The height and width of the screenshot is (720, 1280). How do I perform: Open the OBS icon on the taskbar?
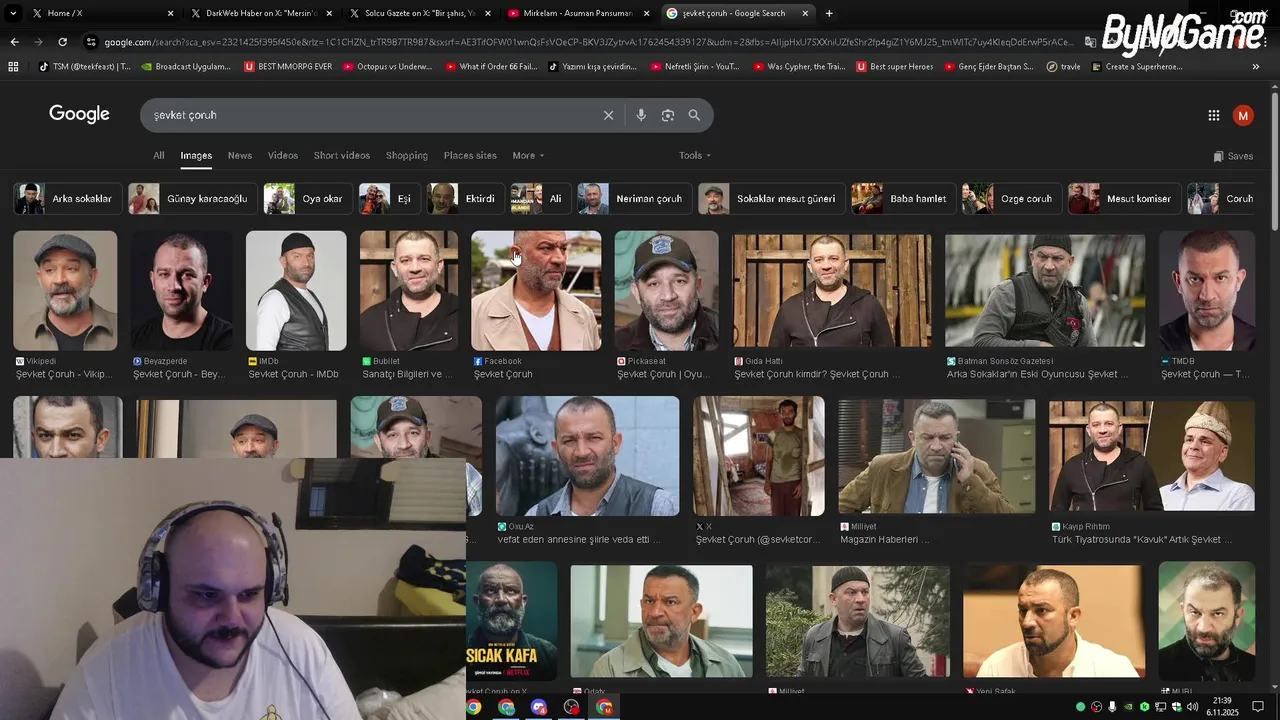(571, 707)
